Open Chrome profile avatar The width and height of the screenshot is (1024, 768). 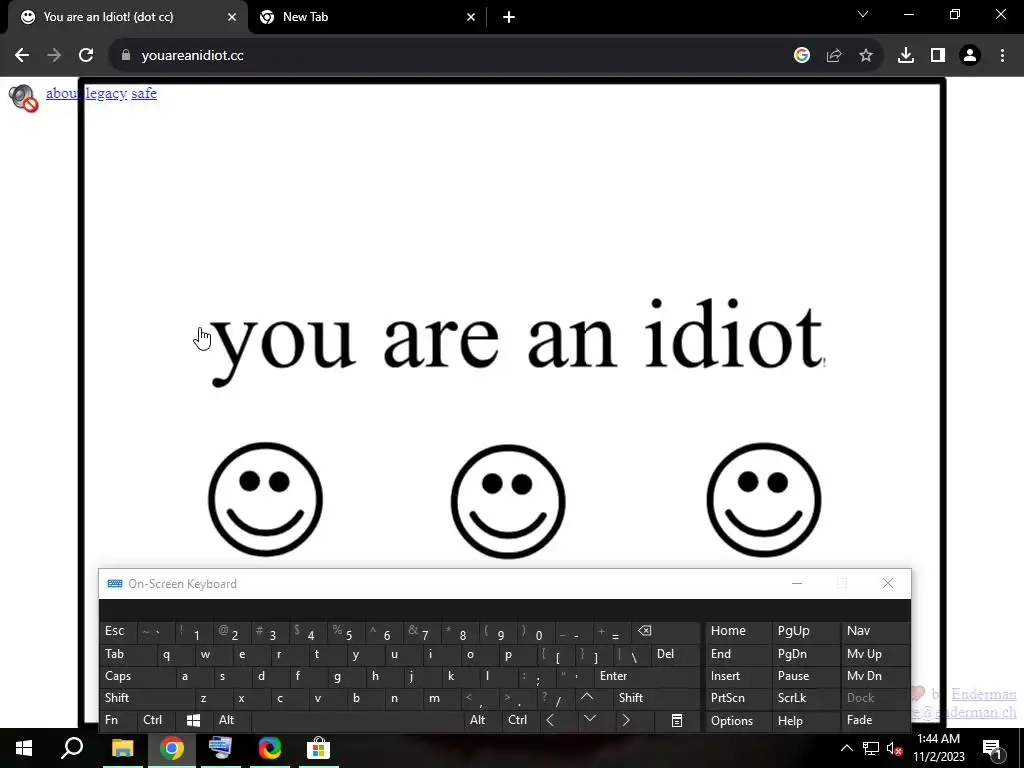click(x=970, y=56)
